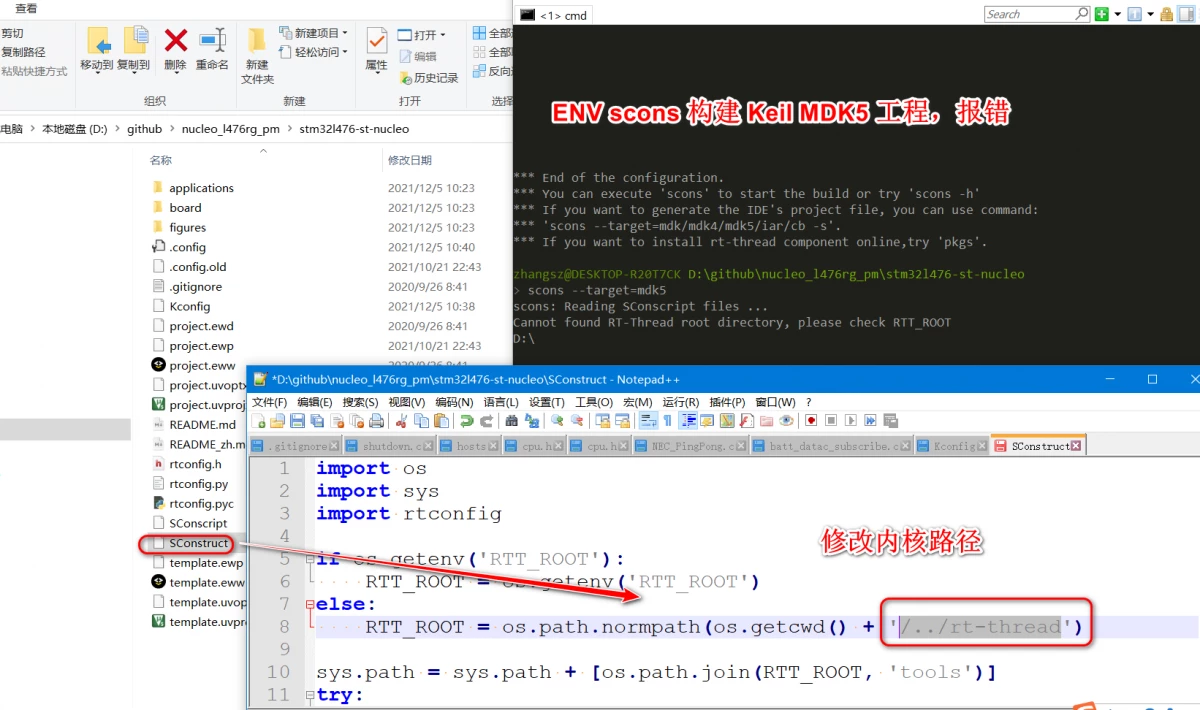Click the Close document icon in Notepad++ toolbar
Screen dimensions: 1200x710
337,421
